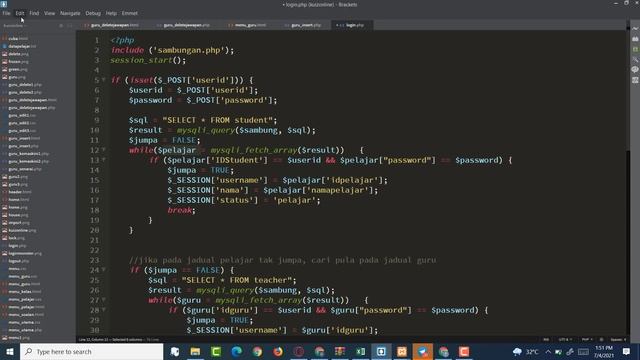Open logout.php in the file tree

click(x=18, y=261)
